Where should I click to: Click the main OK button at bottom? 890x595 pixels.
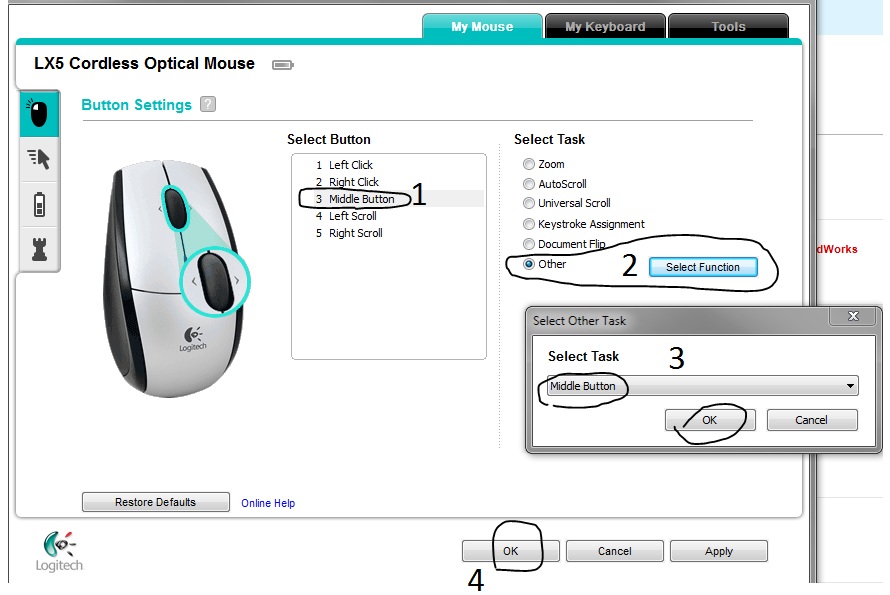[x=510, y=551]
